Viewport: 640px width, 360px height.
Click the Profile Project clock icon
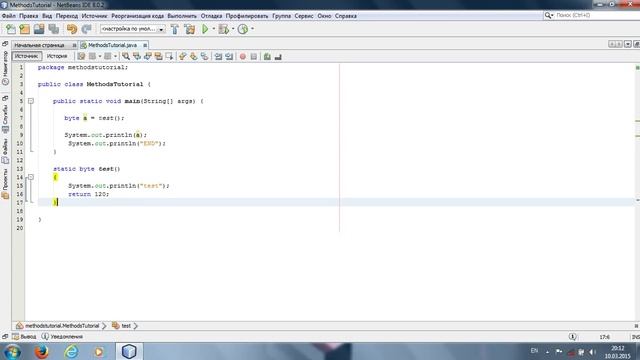click(x=243, y=29)
